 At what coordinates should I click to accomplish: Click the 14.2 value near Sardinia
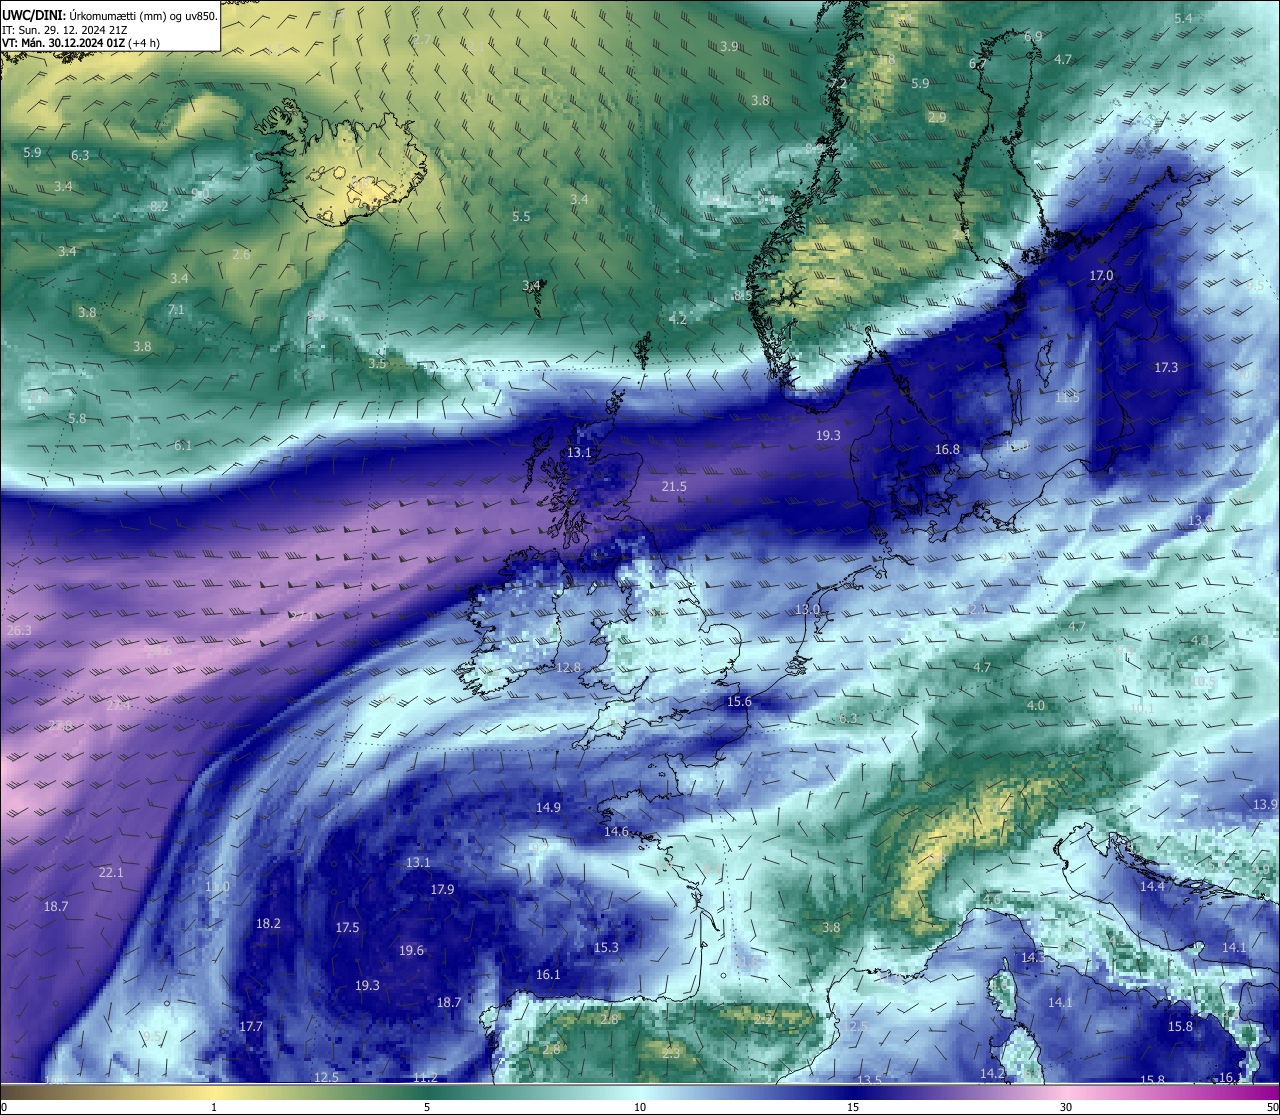click(x=992, y=1074)
